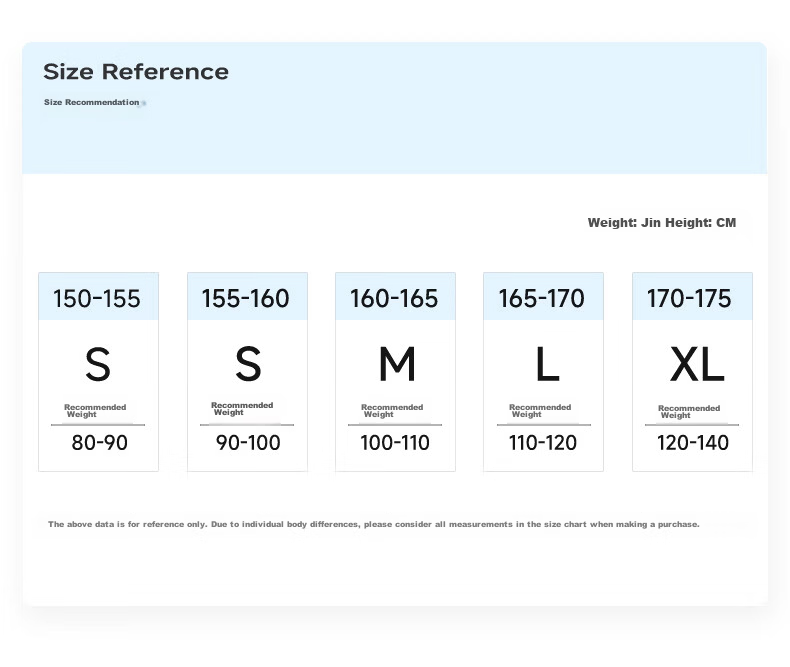Select the 170-175 height range

pyautogui.click(x=689, y=298)
